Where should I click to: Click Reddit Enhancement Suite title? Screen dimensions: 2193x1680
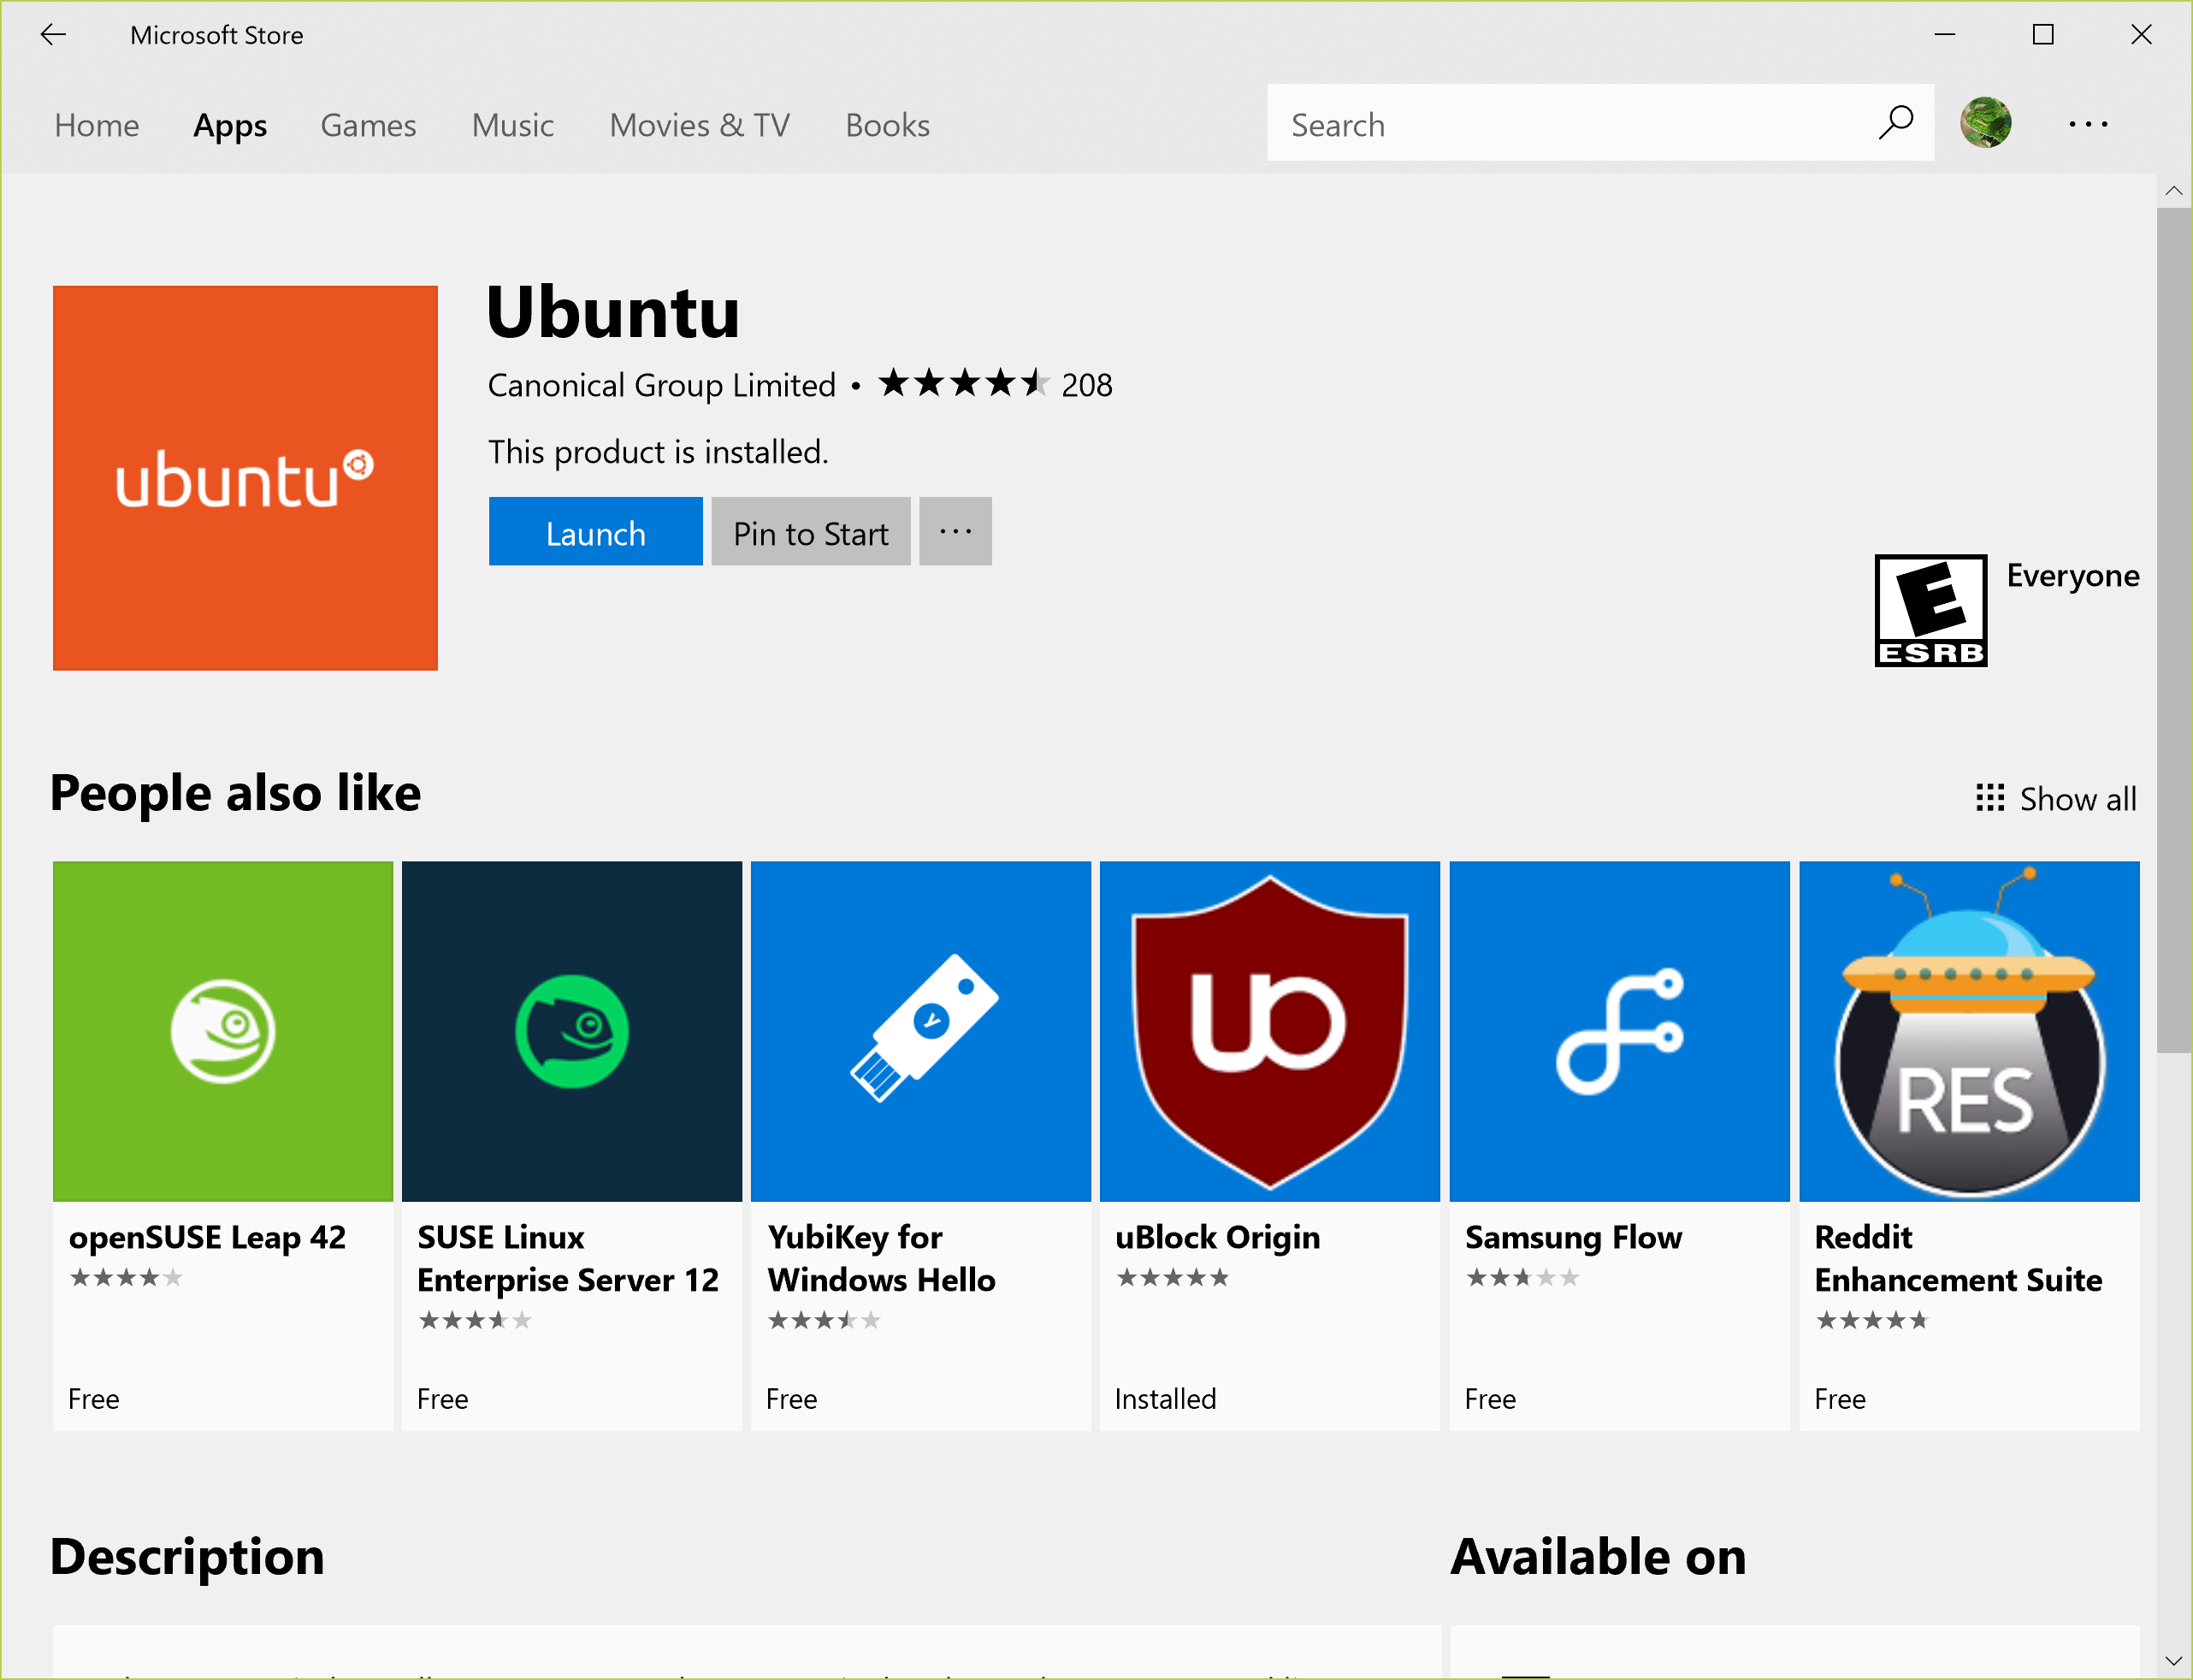[x=1958, y=1259]
